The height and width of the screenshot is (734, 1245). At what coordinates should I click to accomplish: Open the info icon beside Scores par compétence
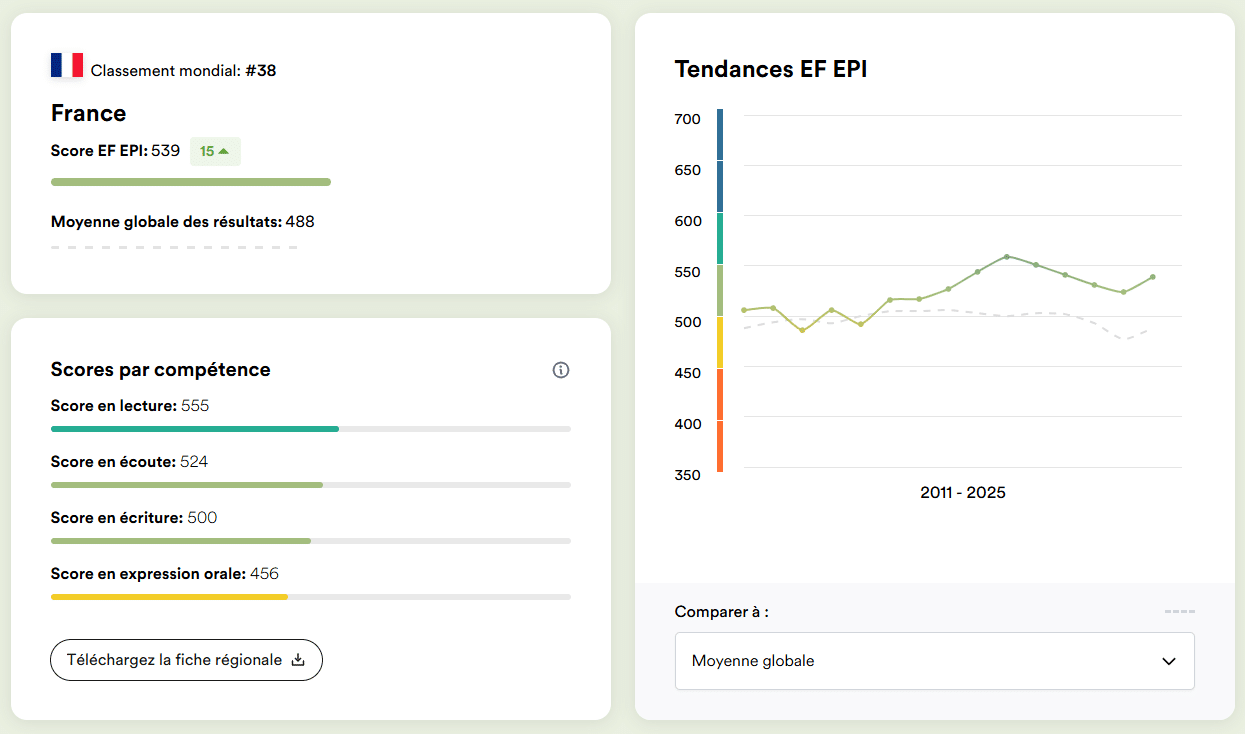tap(561, 370)
